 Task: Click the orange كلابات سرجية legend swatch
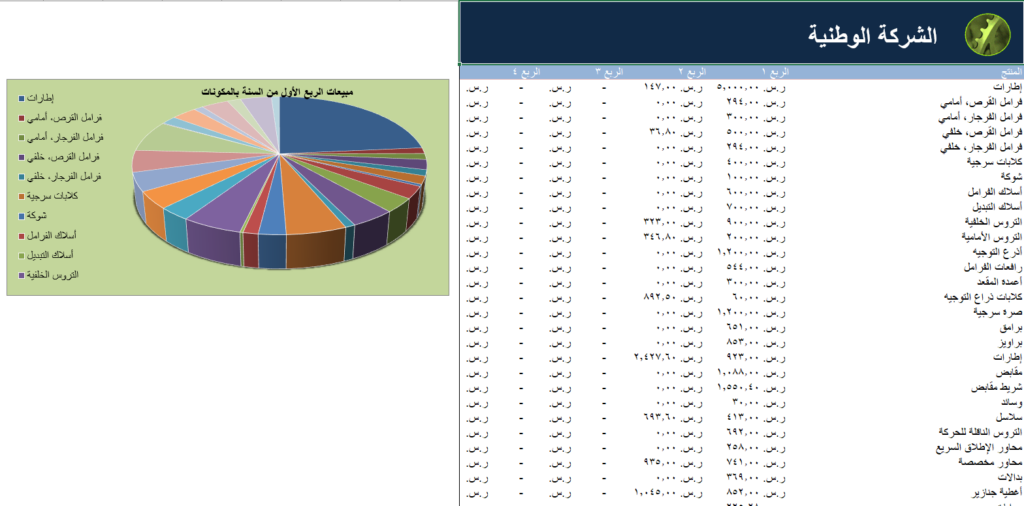pyautogui.click(x=22, y=196)
